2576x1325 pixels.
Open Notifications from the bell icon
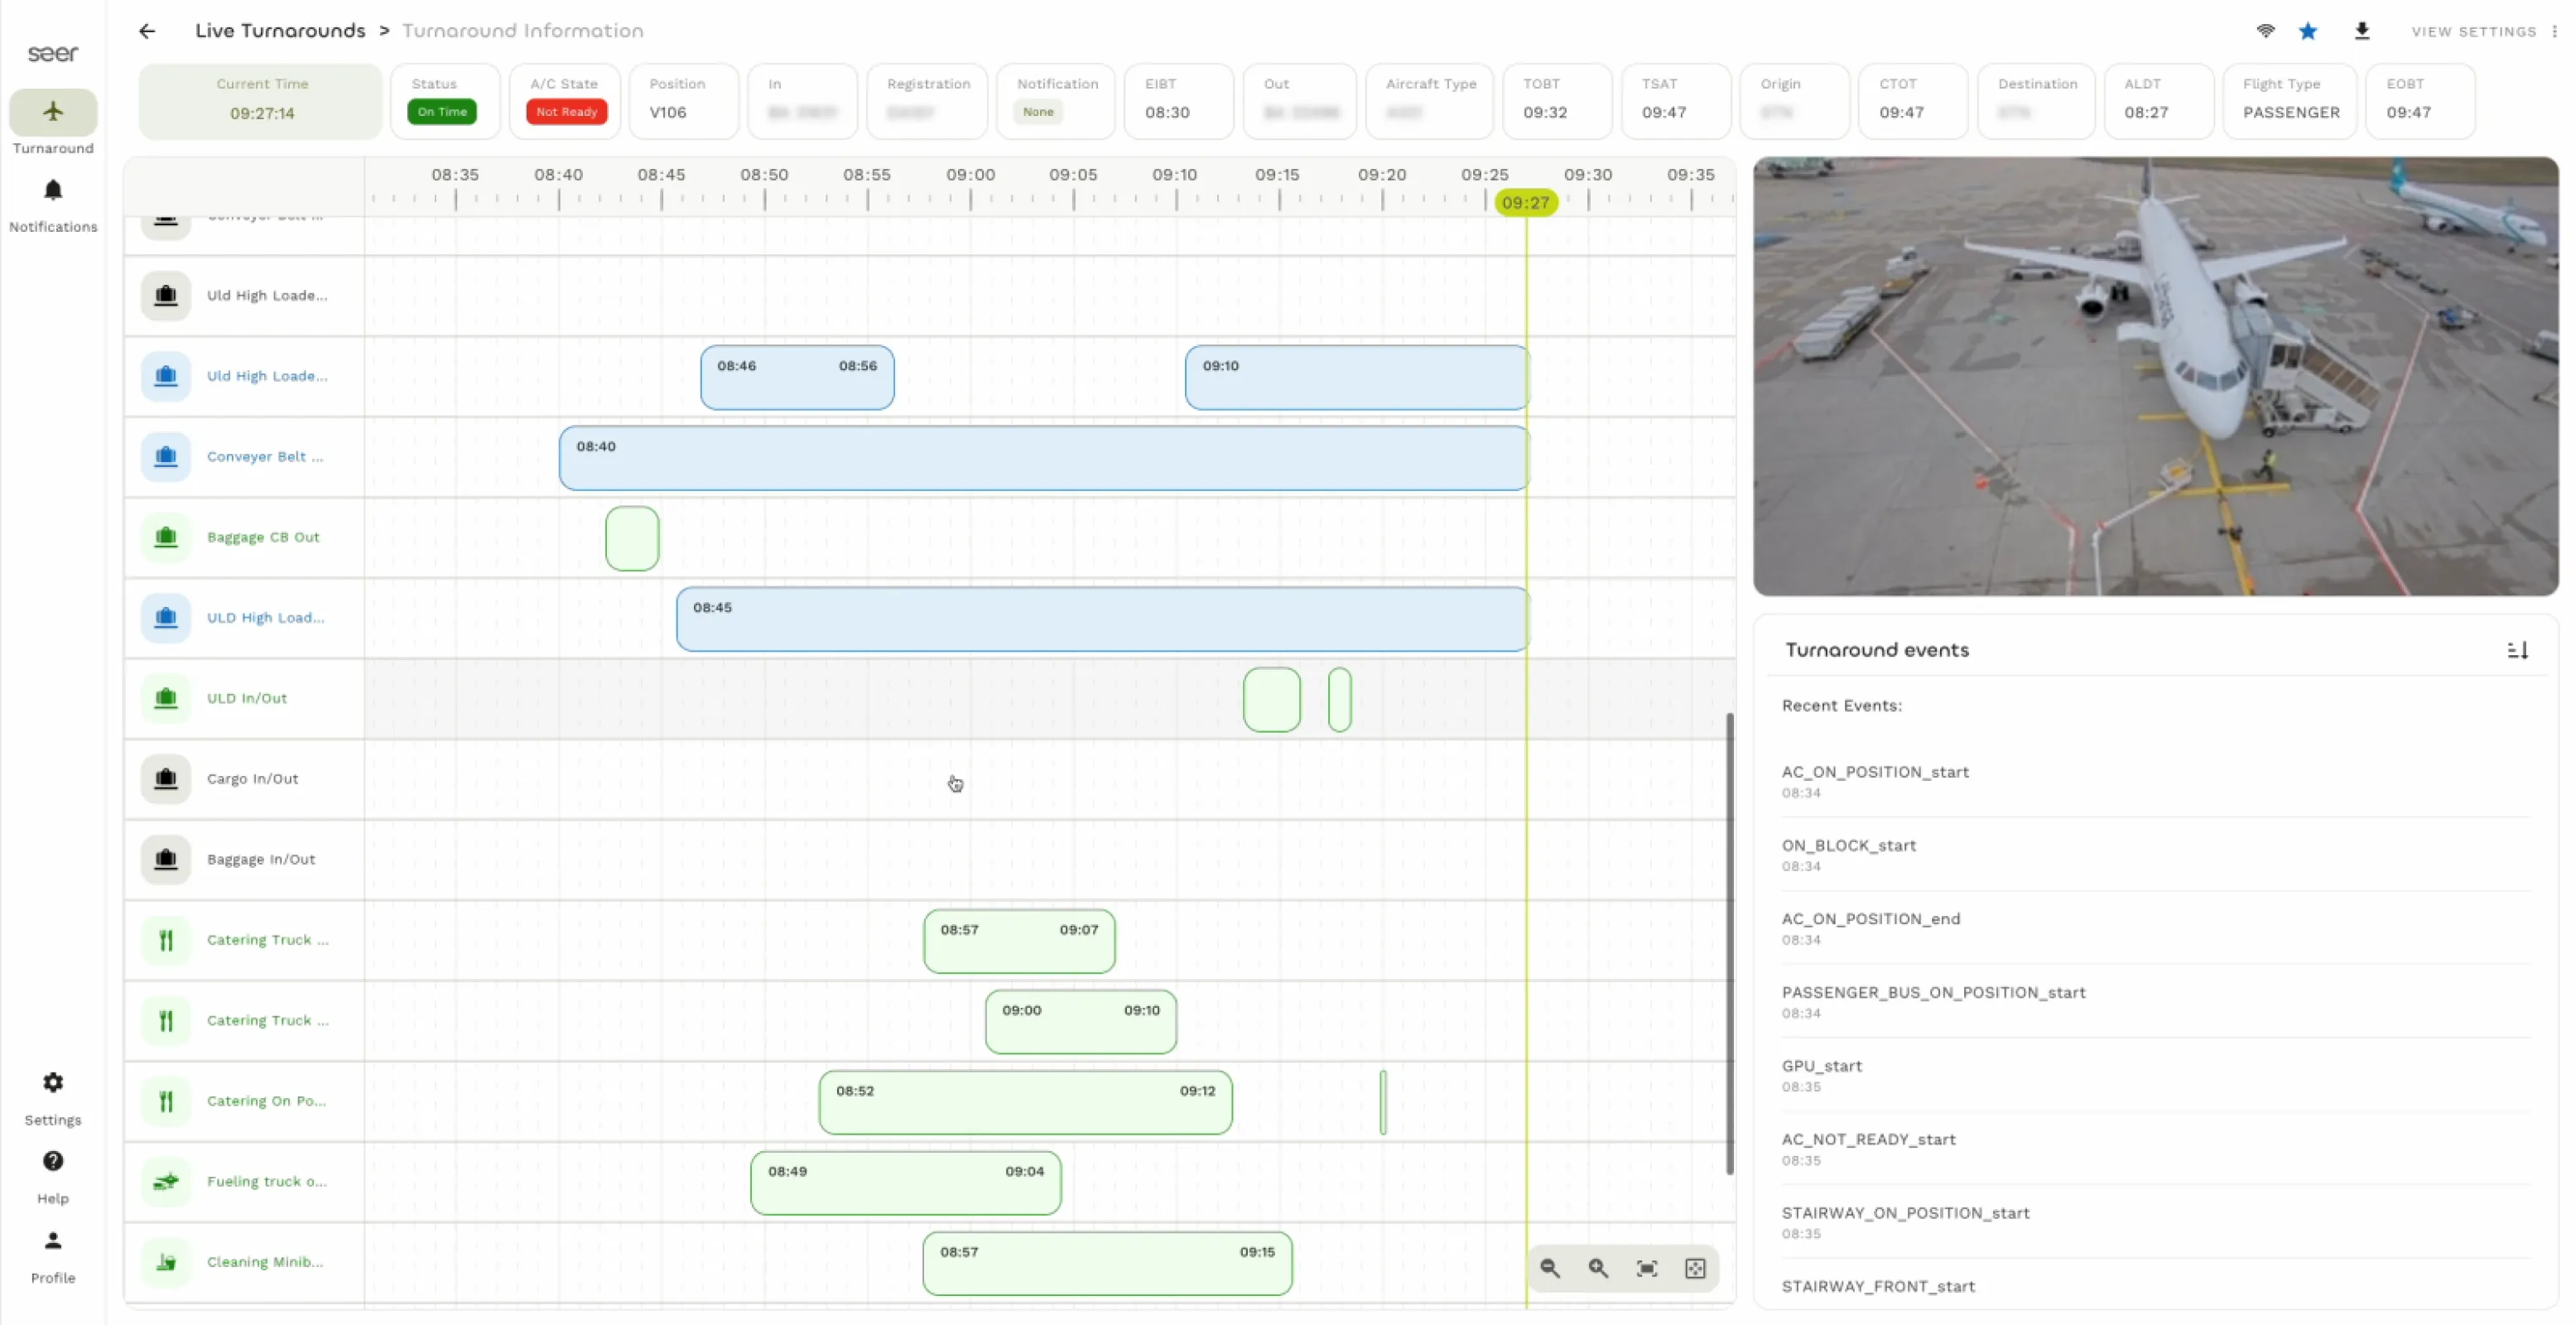pos(53,191)
